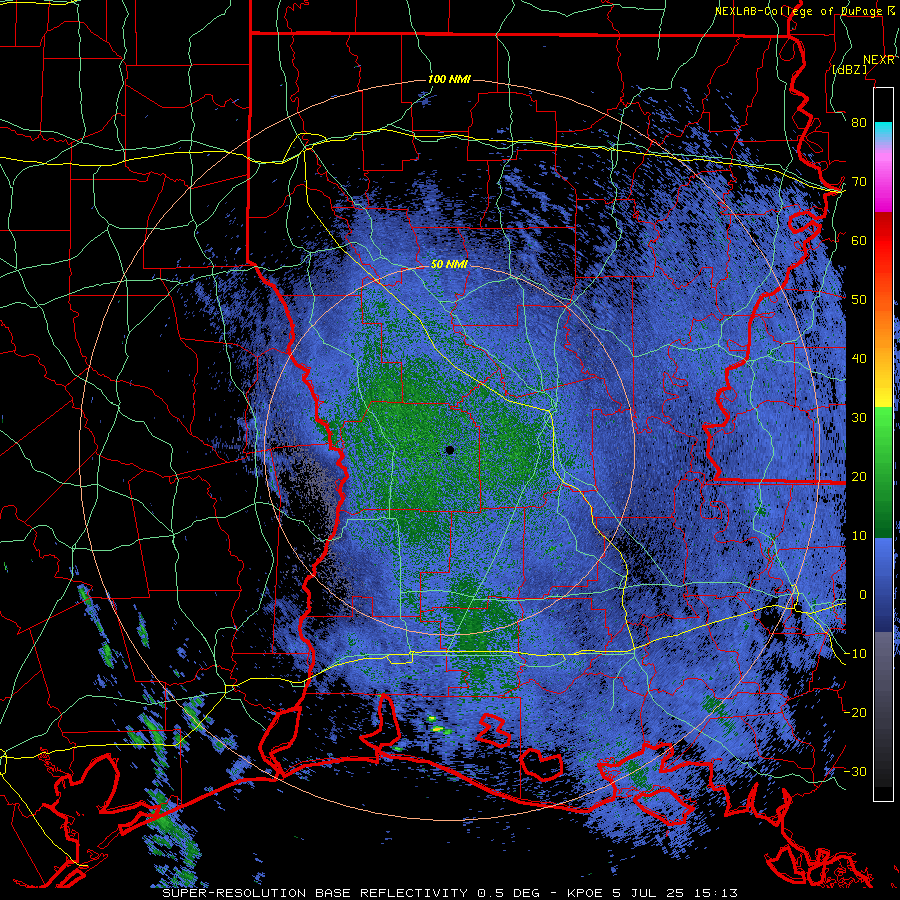Click the -10 value on the dBZ scale
The height and width of the screenshot is (900, 900).
pos(855,654)
